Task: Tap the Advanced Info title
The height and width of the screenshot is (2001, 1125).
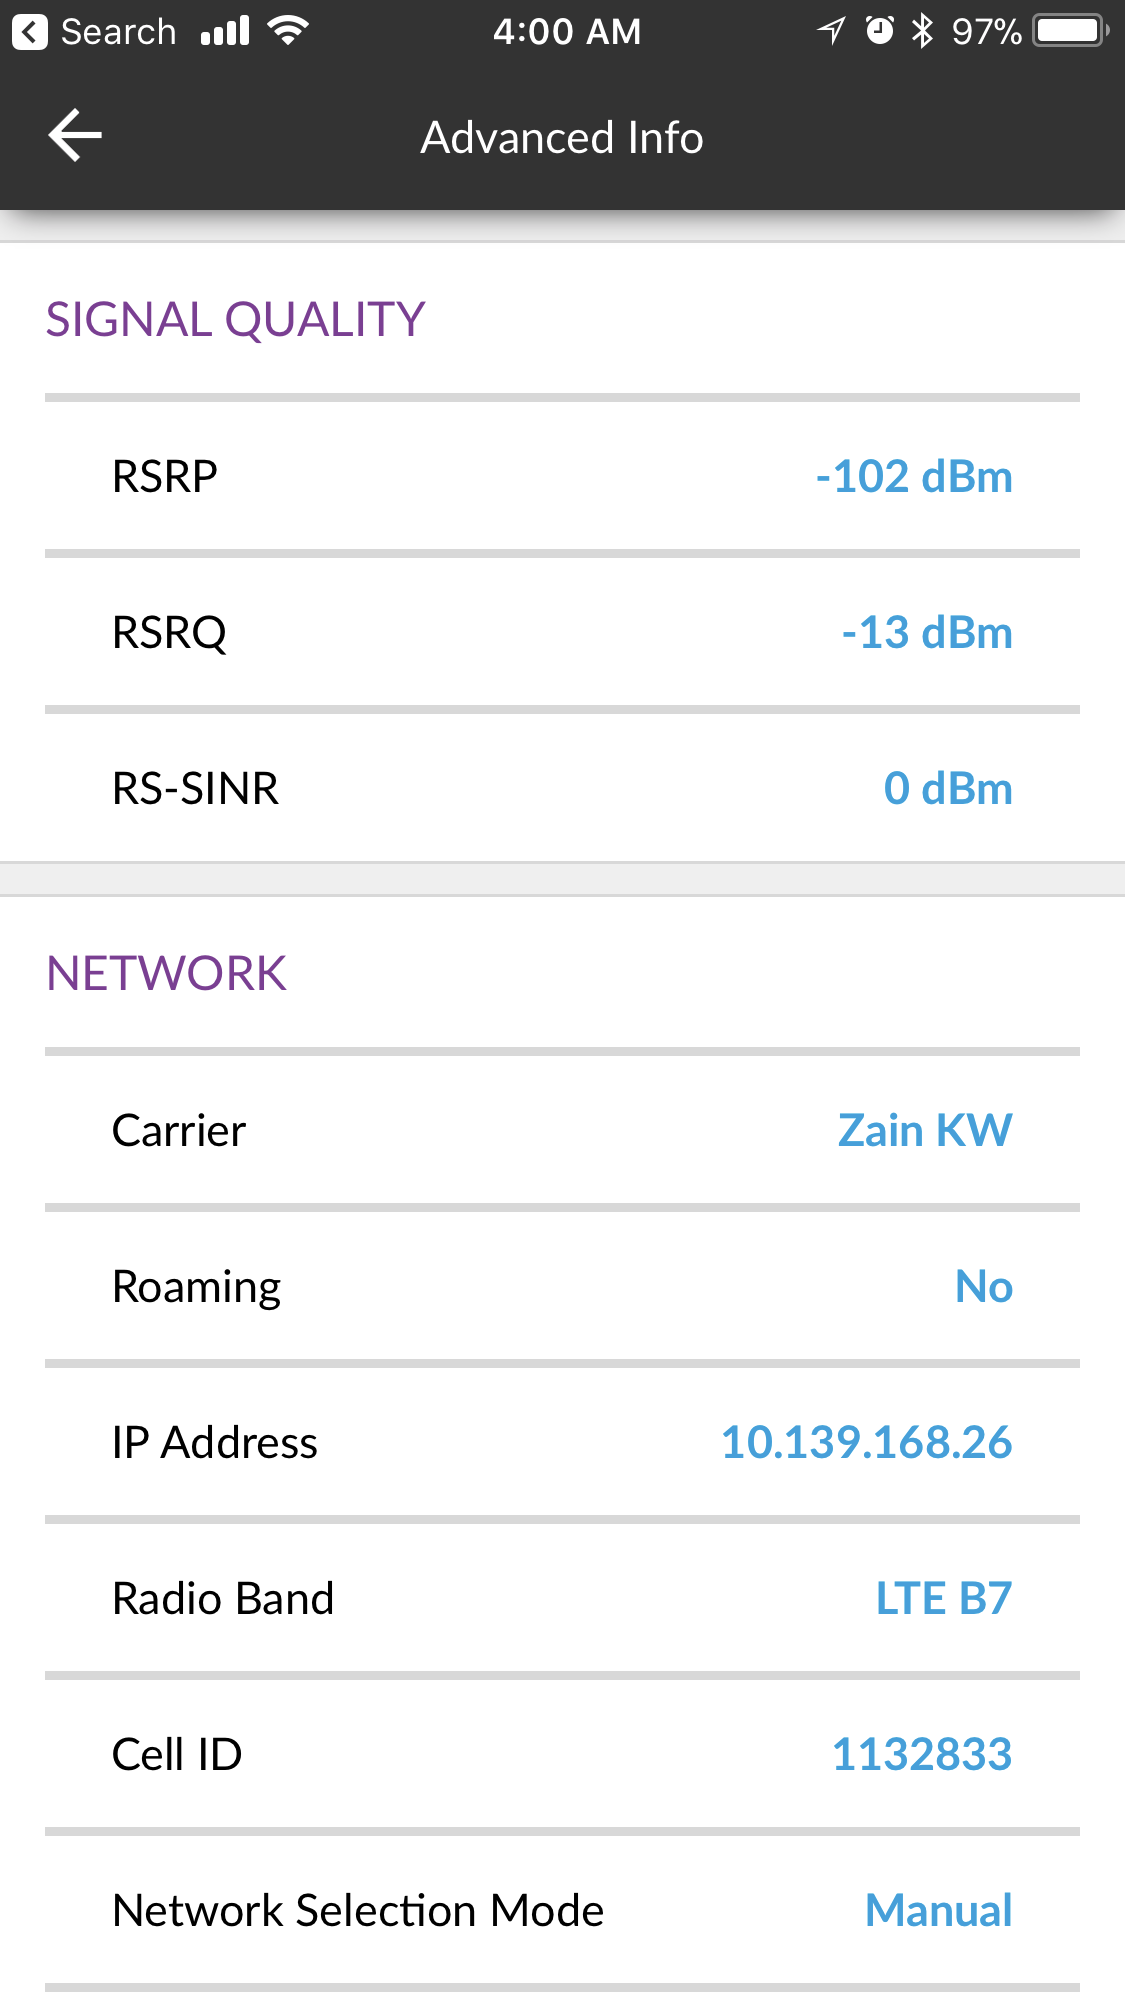Action: click(x=562, y=138)
